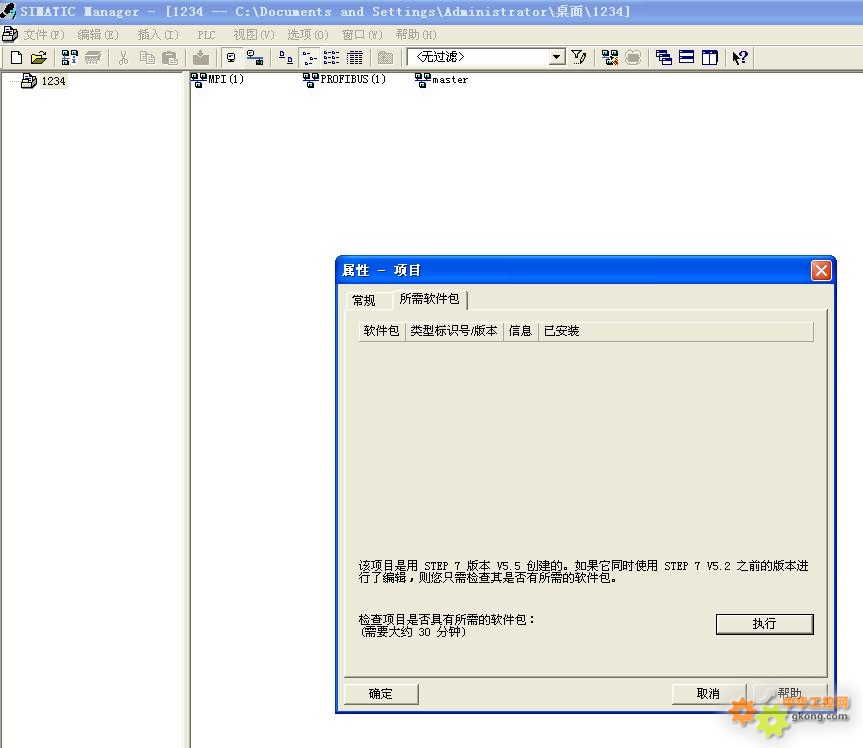Select the PROFIBUS(1) network object
The image size is (863, 748).
click(345, 79)
